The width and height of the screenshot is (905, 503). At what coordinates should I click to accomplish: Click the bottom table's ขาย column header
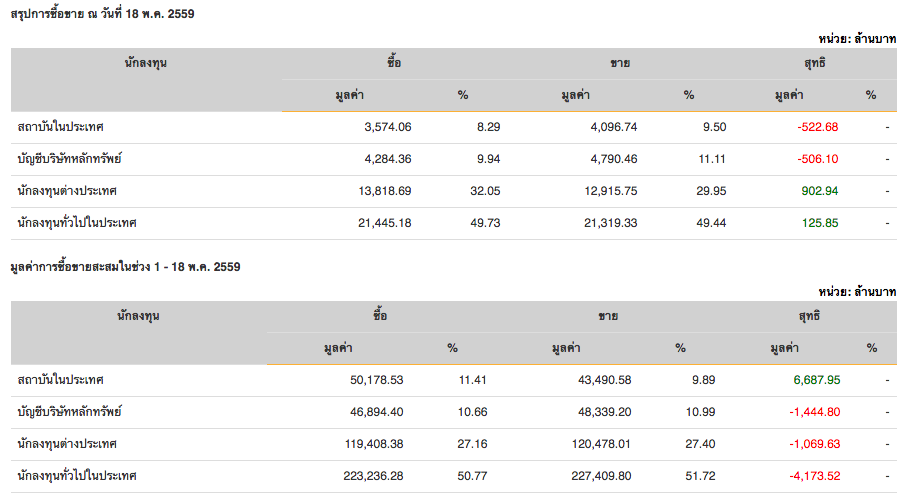pos(607,317)
